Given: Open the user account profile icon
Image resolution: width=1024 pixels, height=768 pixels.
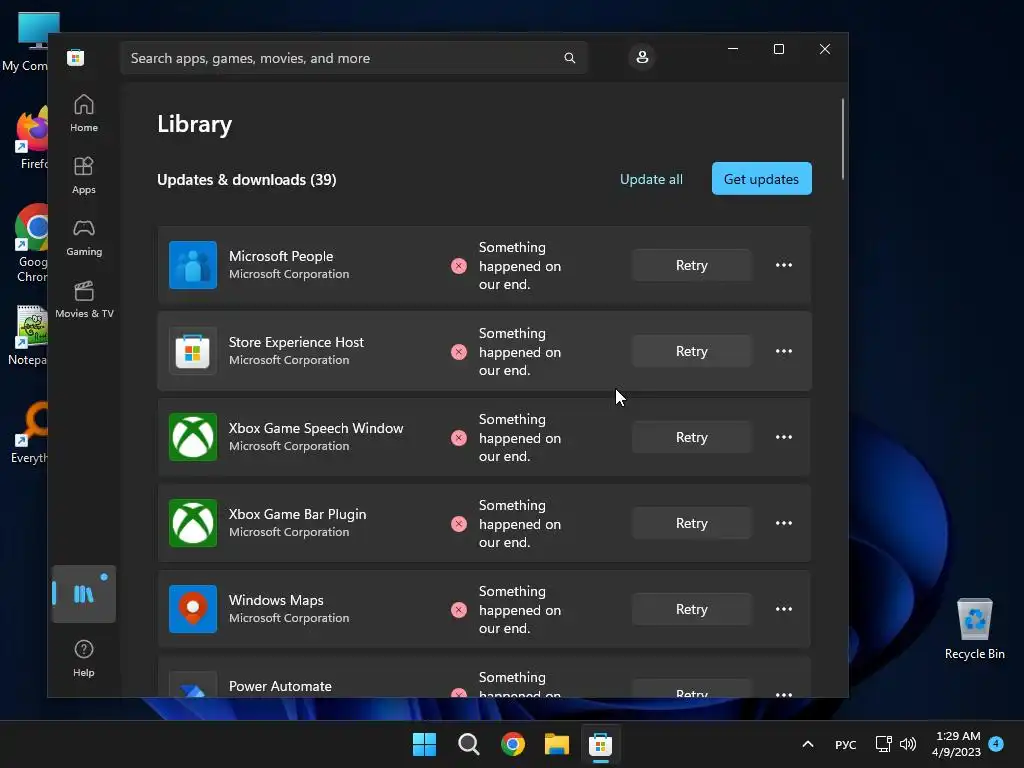Looking at the screenshot, I should pos(642,57).
